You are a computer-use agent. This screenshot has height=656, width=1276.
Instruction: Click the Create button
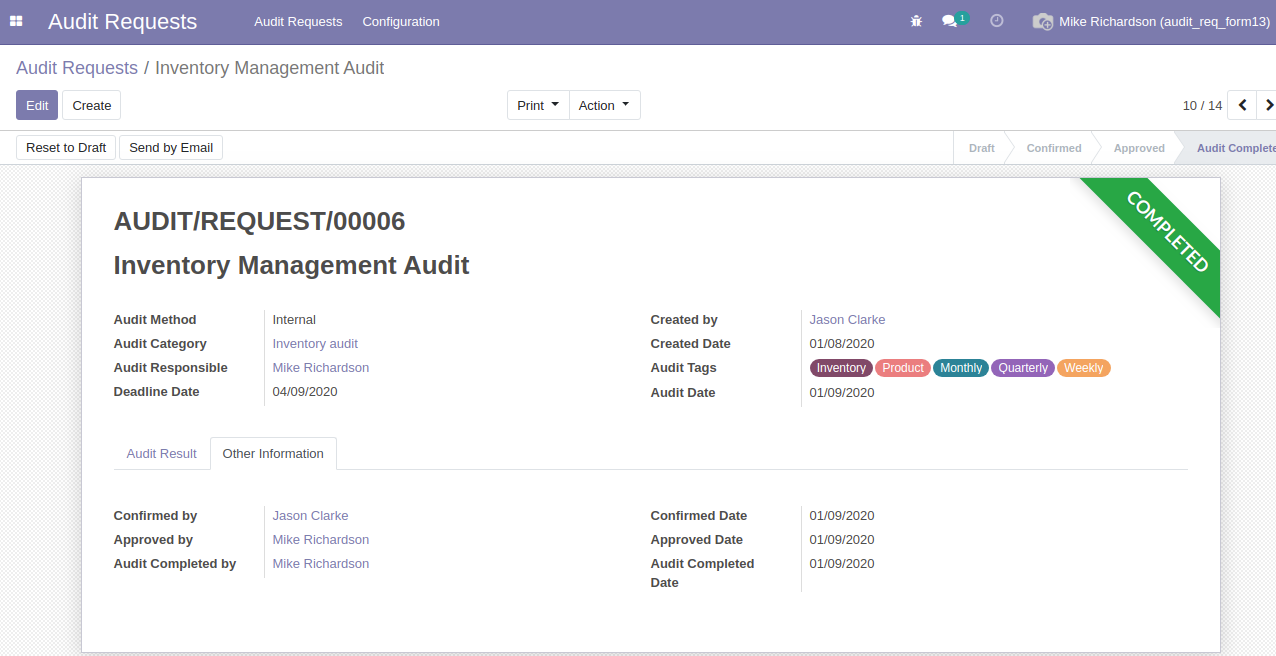pyautogui.click(x=92, y=105)
